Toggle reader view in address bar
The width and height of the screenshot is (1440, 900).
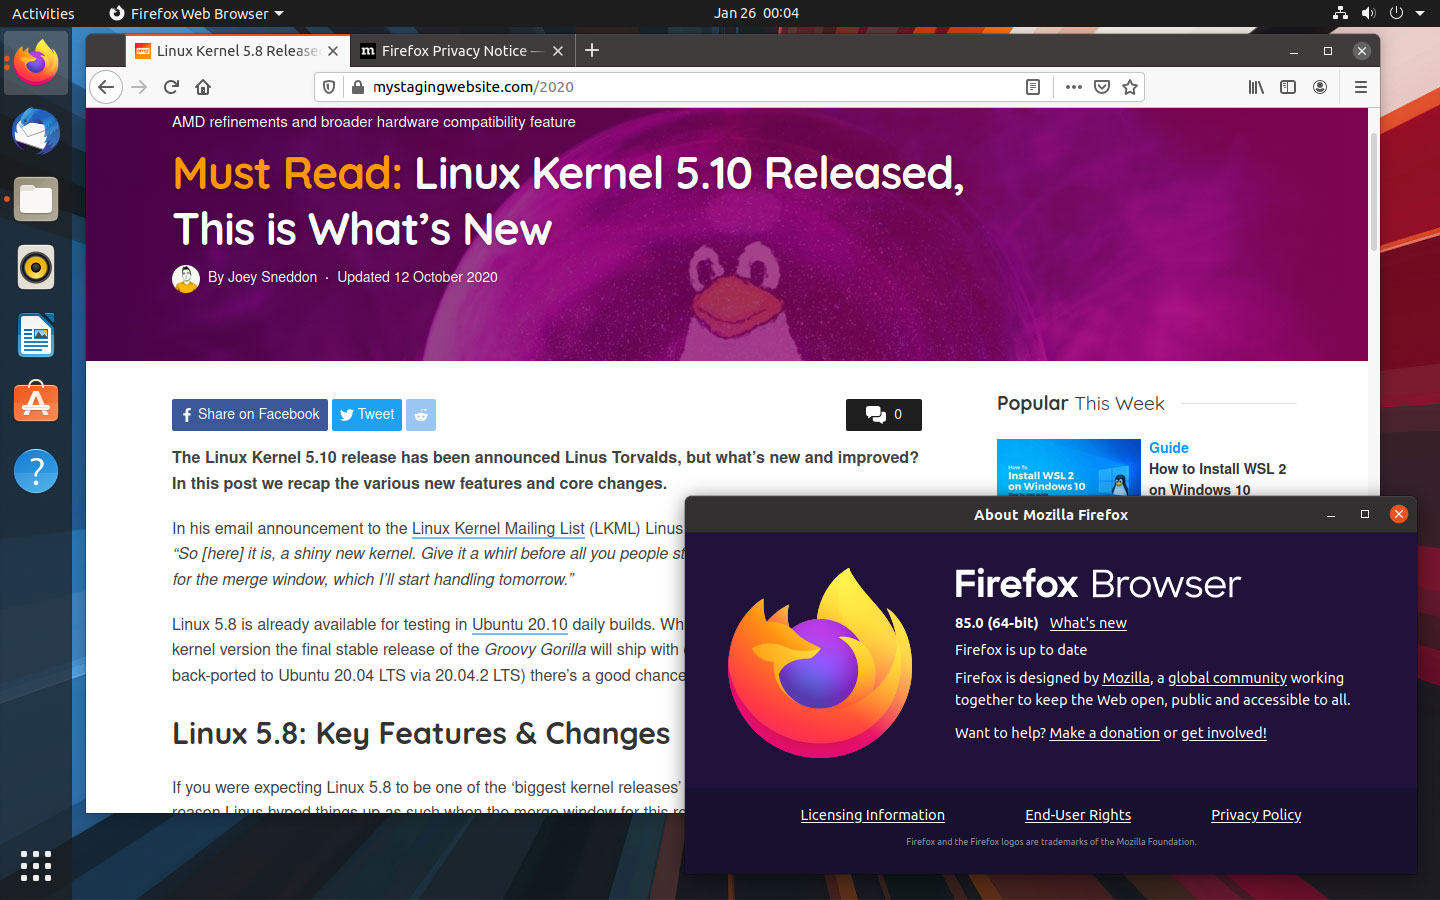1033,87
